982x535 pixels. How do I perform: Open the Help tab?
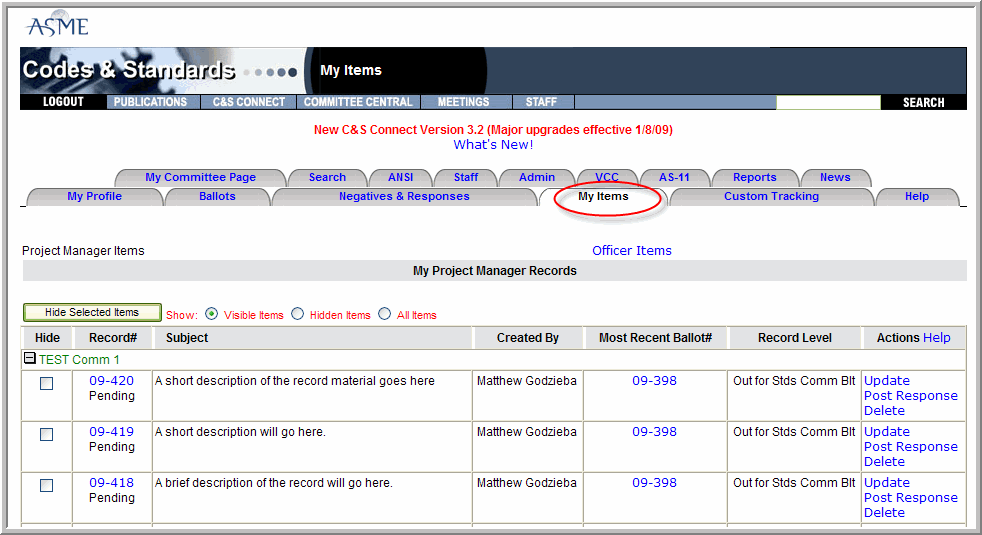point(917,196)
